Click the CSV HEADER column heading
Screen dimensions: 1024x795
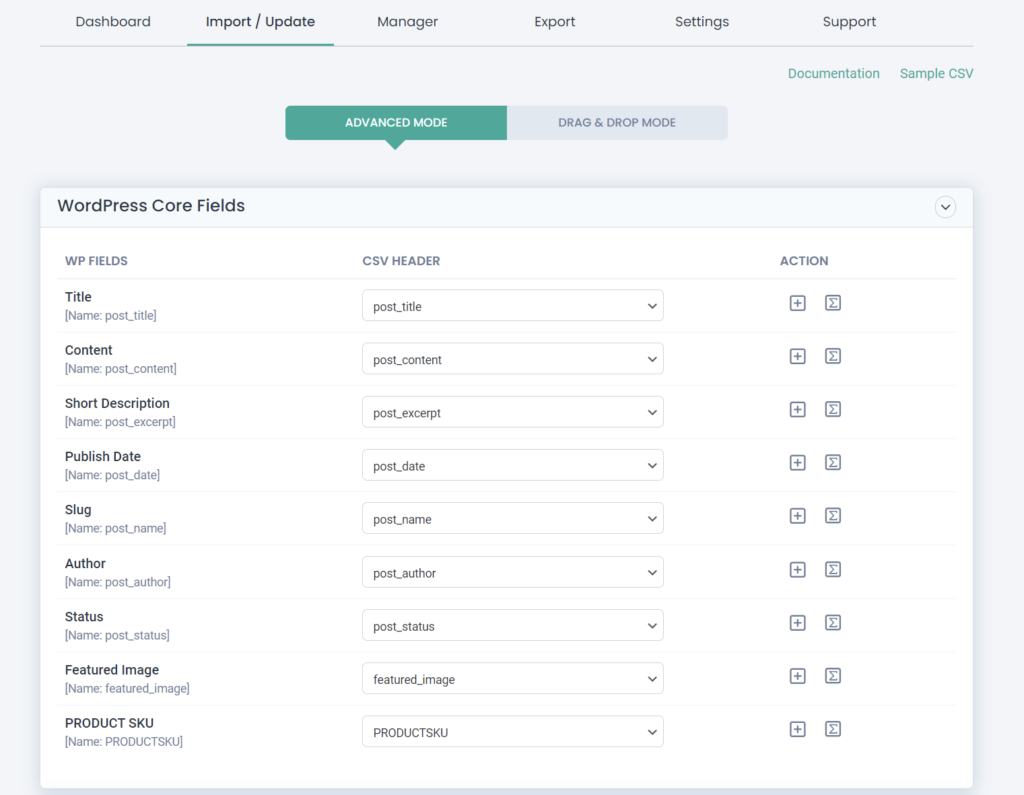click(x=401, y=261)
